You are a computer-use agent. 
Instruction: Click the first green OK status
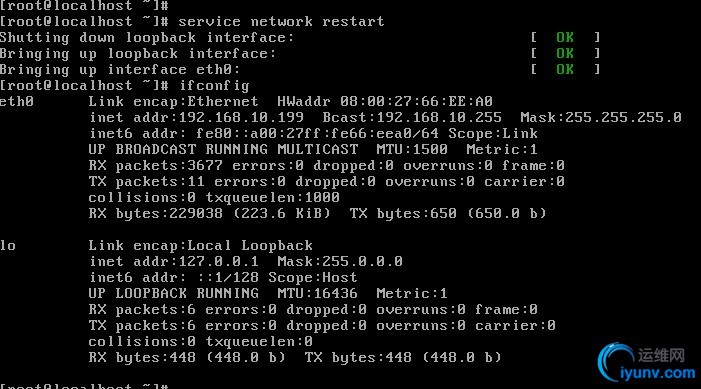[565, 38]
